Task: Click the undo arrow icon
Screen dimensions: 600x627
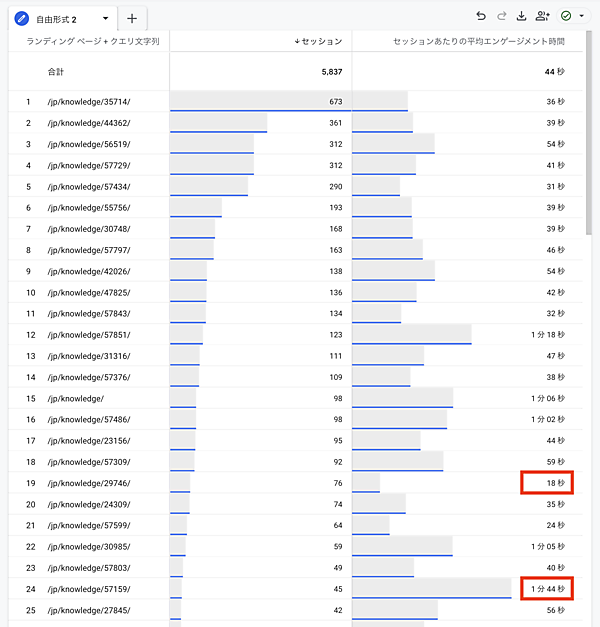Action: 481,16
